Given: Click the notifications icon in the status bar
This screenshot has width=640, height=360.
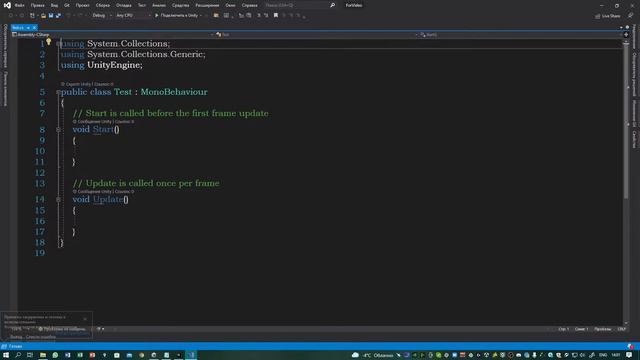Looking at the screenshot, I should click(631, 347).
